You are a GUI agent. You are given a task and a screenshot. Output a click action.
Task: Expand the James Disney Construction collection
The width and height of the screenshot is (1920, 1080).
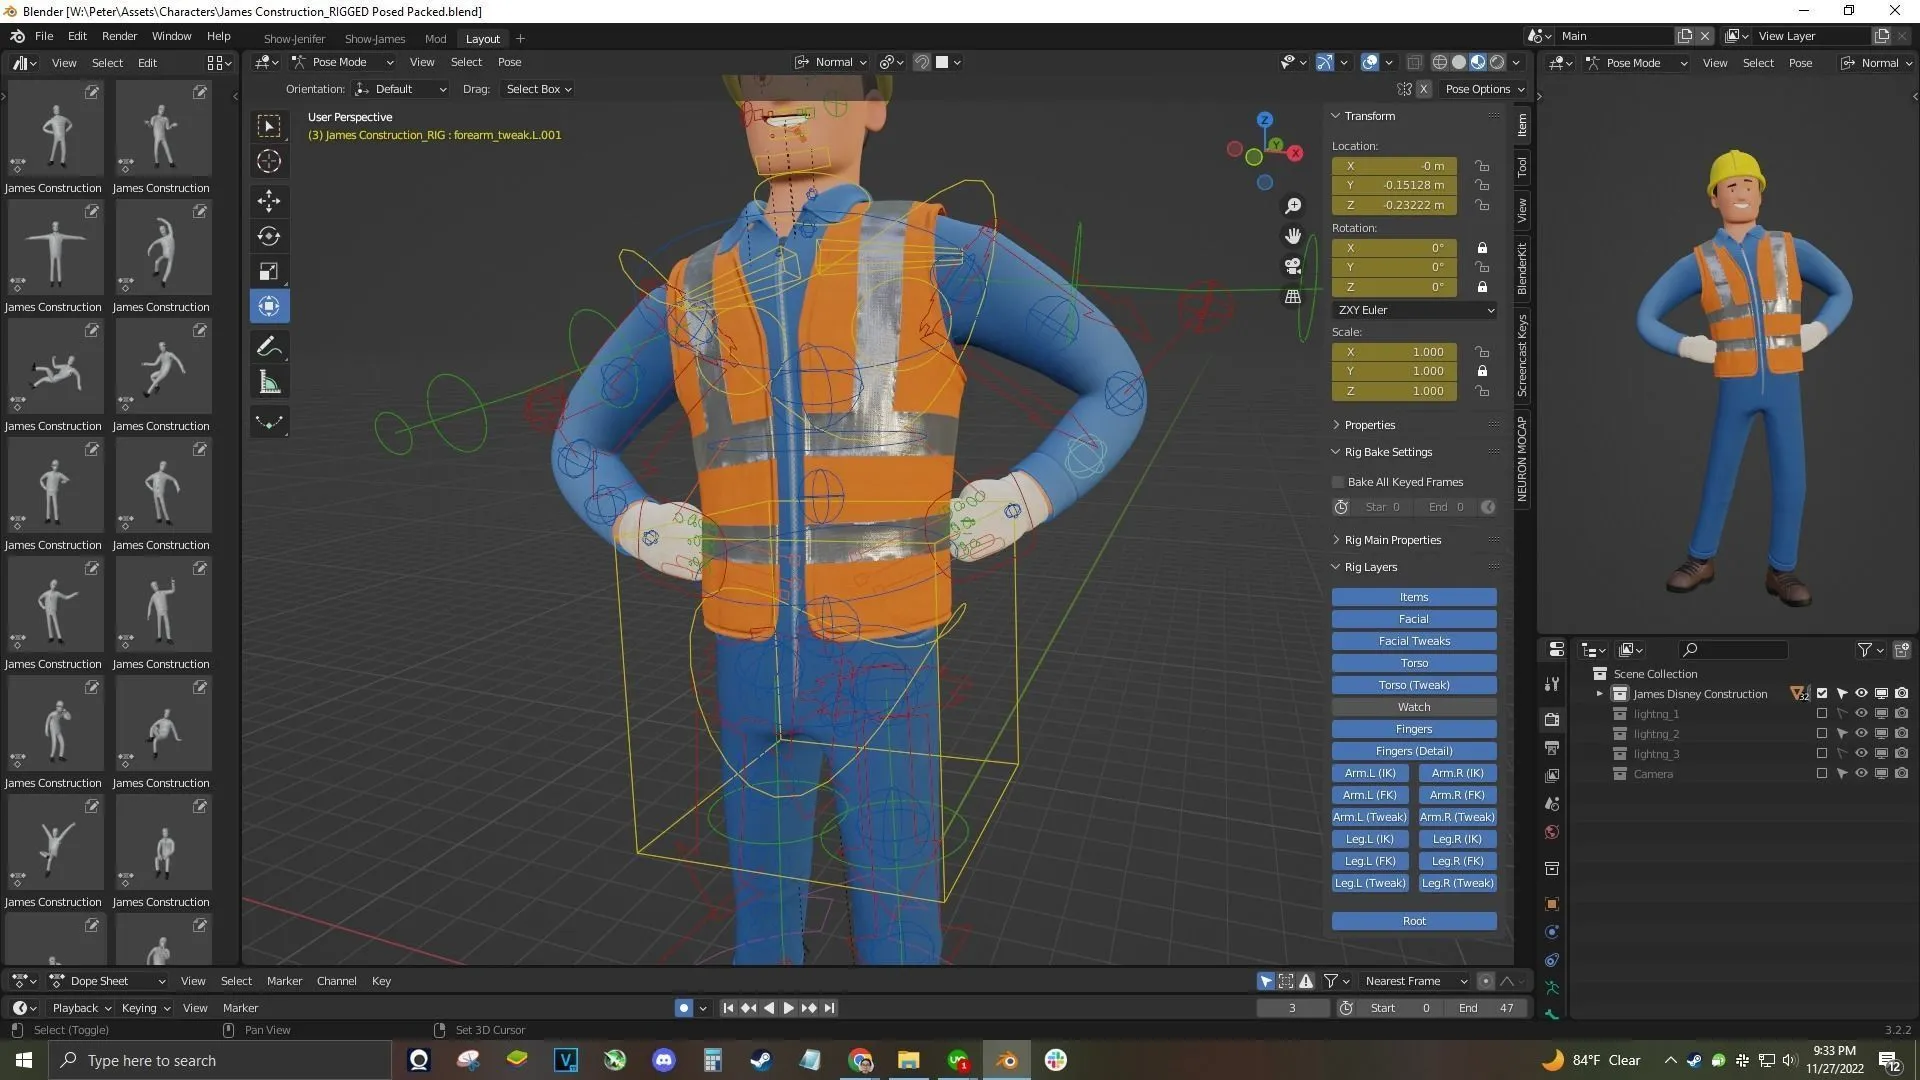click(x=1598, y=693)
